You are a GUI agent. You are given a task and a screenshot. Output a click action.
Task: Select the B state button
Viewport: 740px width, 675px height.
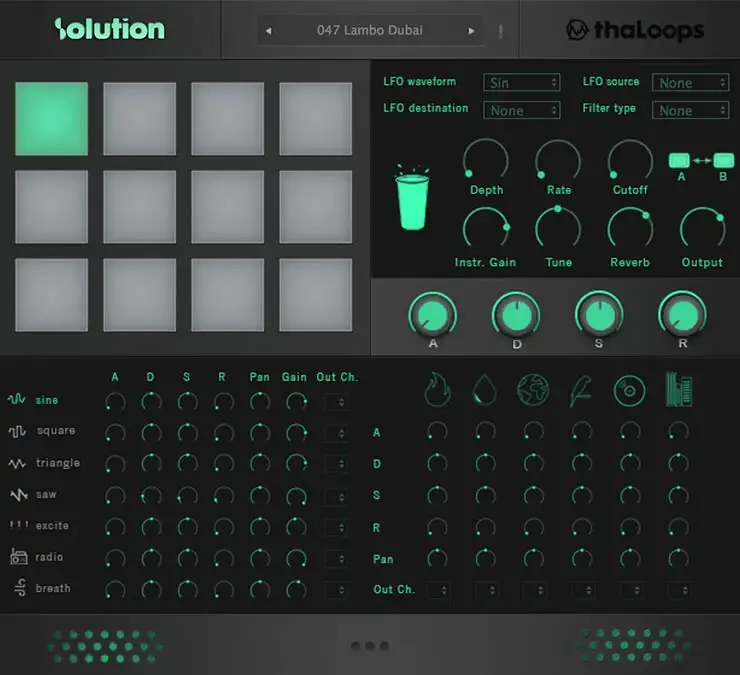tap(723, 160)
